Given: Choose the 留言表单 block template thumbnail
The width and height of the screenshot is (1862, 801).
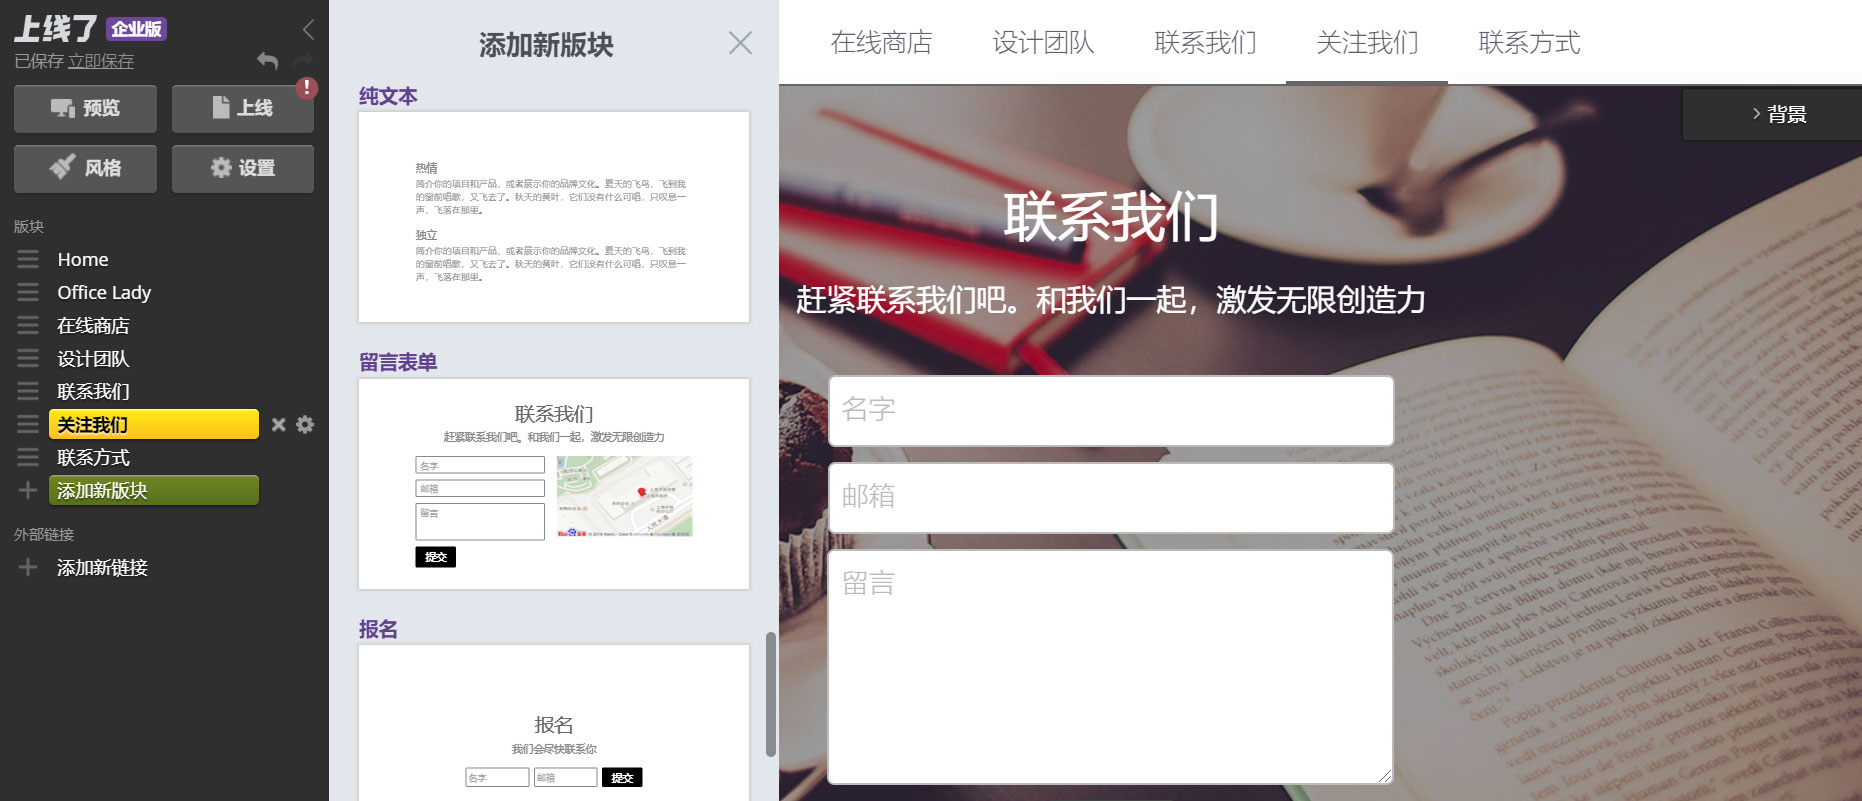Looking at the screenshot, I should point(554,484).
